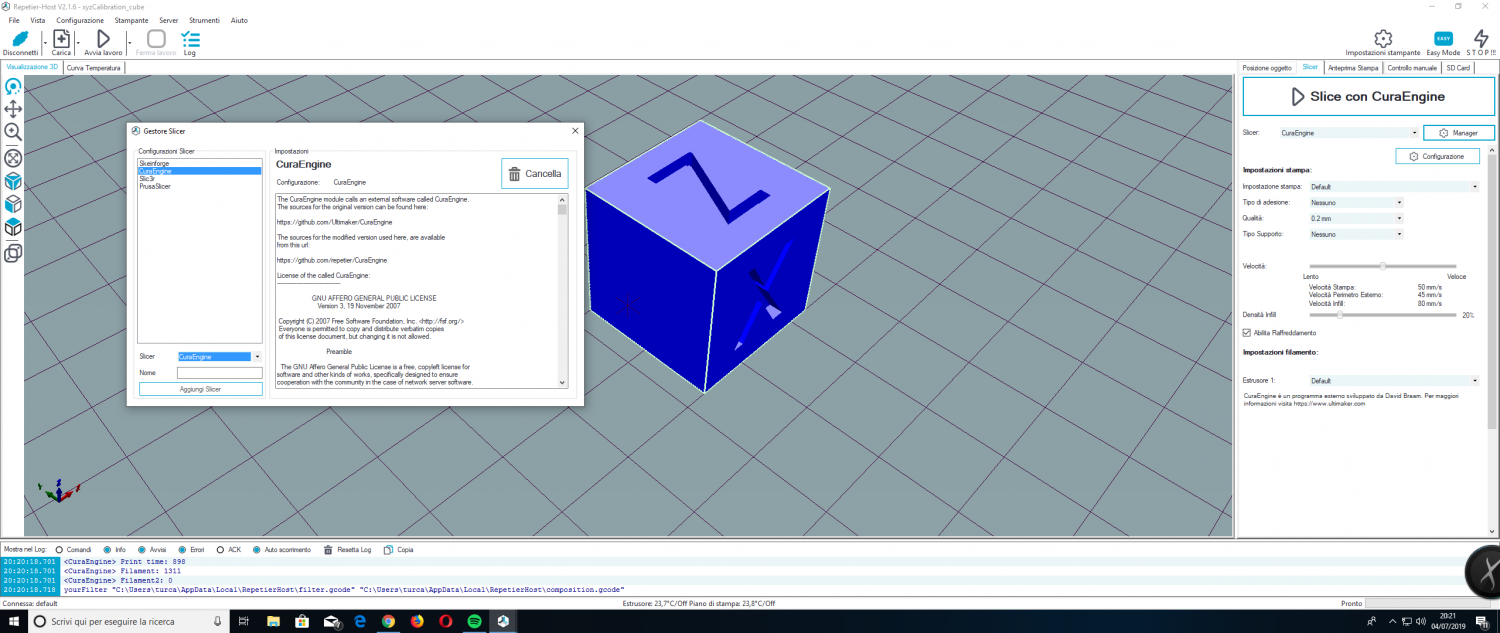Open the Stampante menu

tap(131, 20)
